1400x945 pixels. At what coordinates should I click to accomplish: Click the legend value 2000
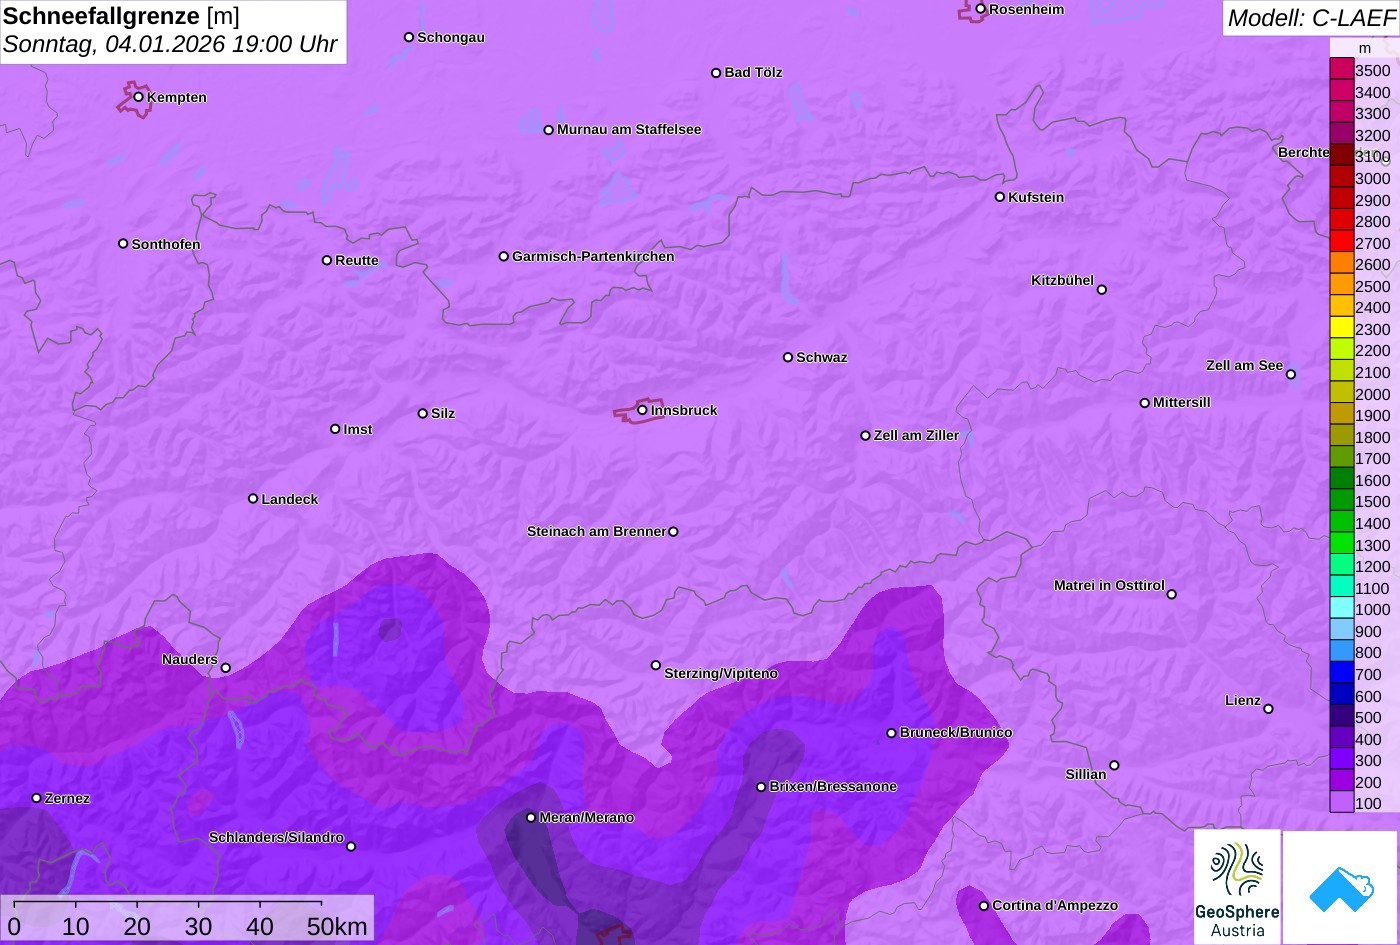click(x=1372, y=394)
